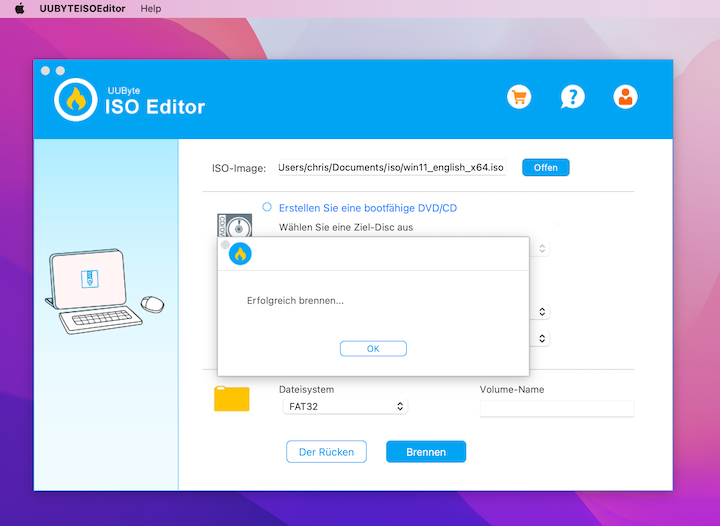Click the Volume-Name input field
Screen dimensions: 720x526
click(557, 408)
